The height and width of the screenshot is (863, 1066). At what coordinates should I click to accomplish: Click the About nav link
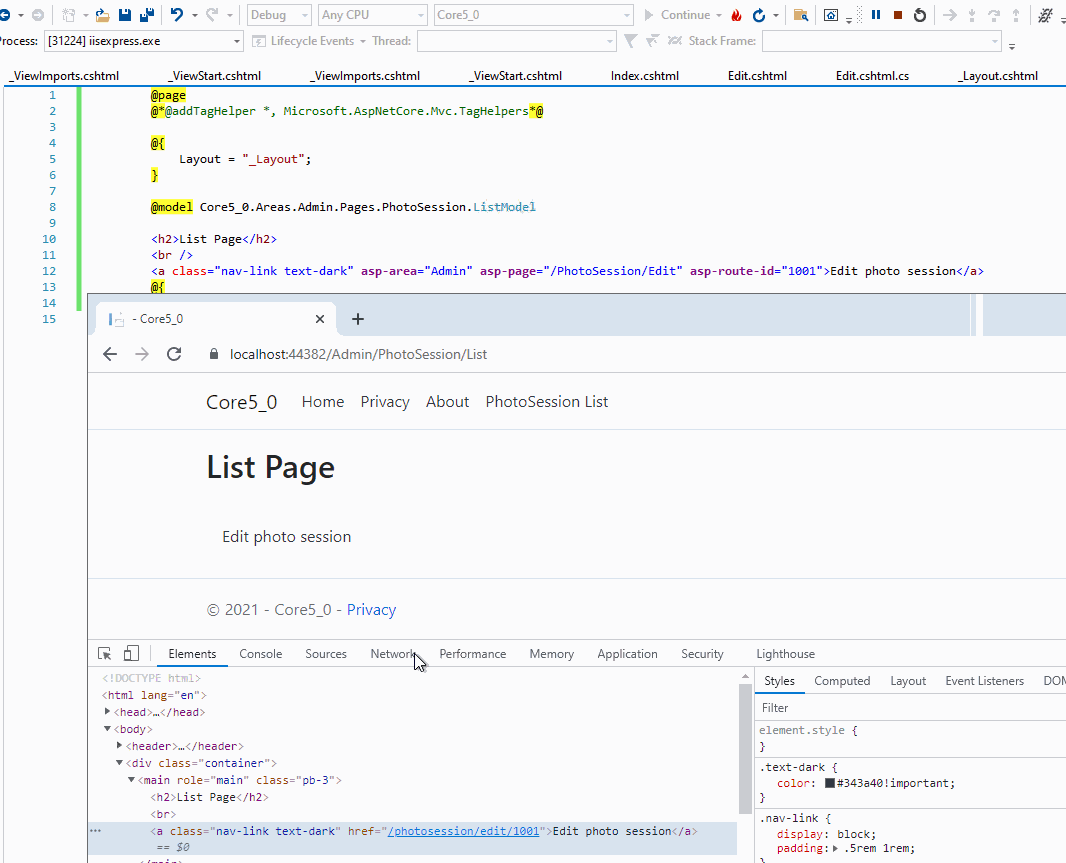click(447, 402)
